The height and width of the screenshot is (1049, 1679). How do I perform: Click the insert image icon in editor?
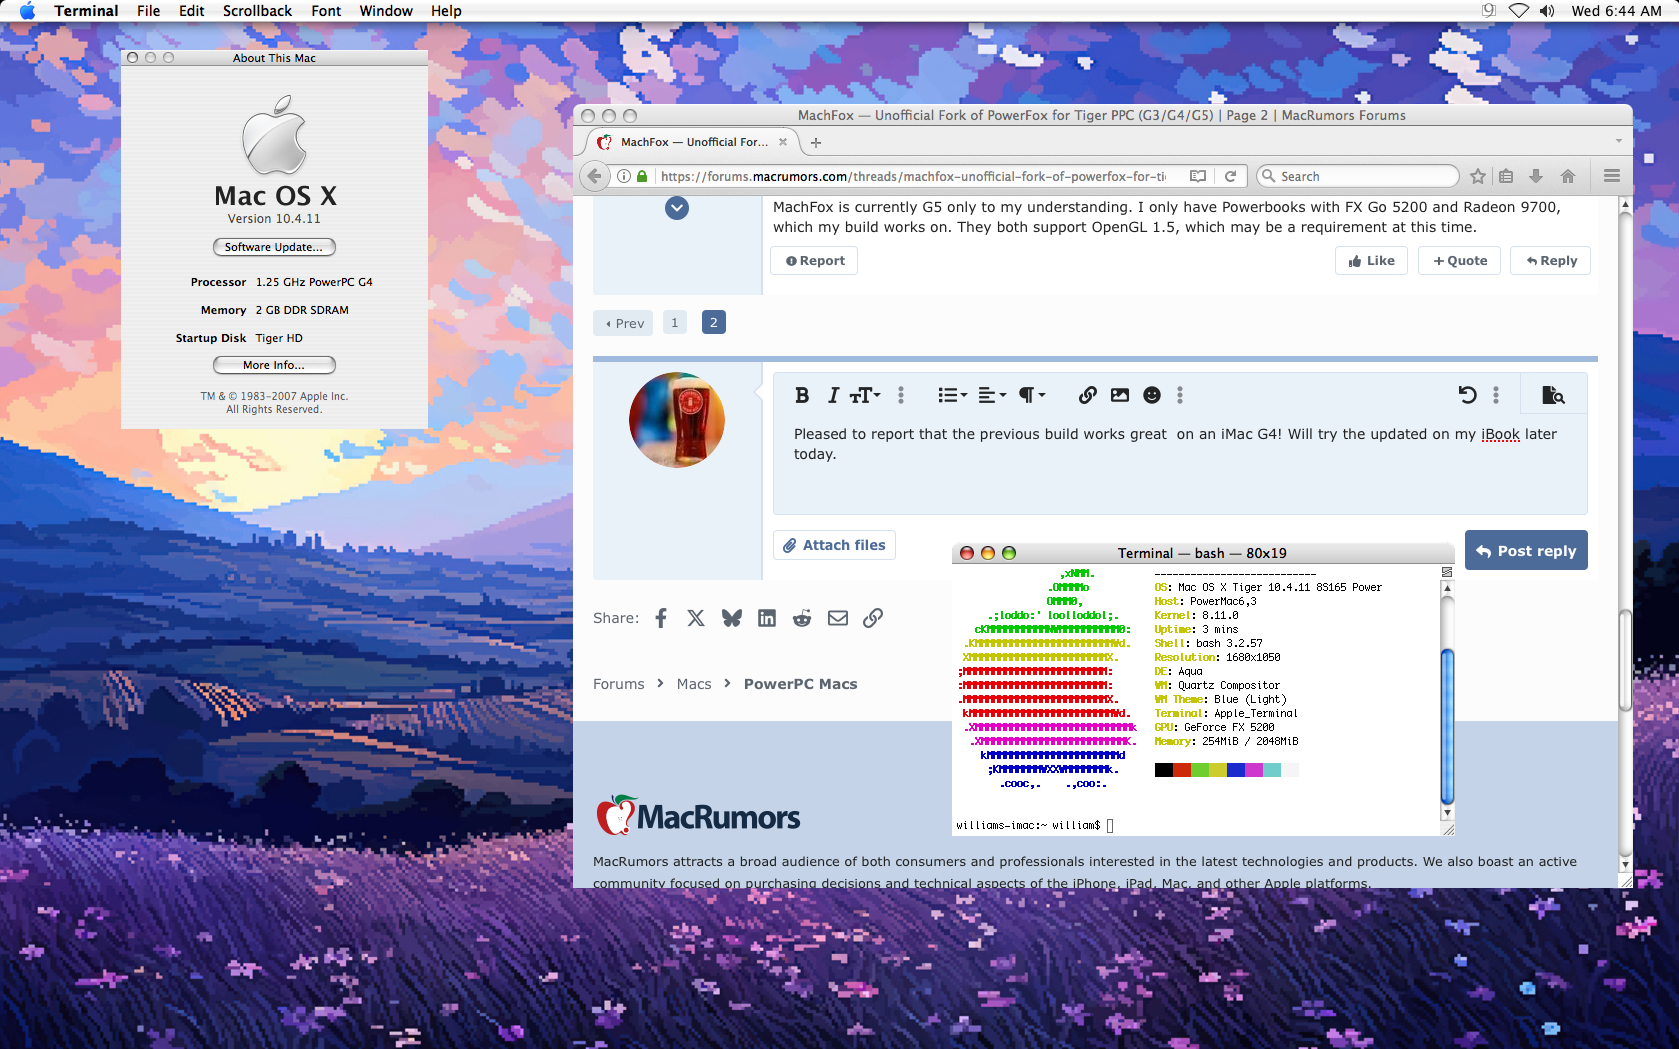pos(1120,395)
